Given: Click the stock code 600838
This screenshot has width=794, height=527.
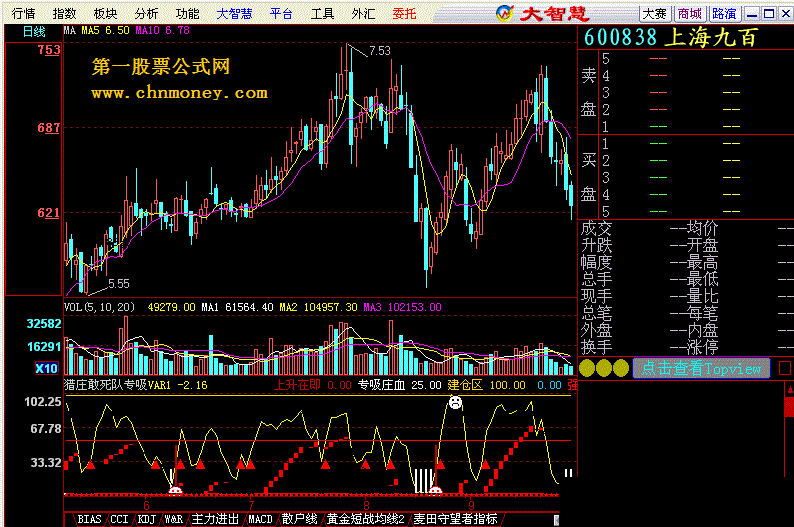Looking at the screenshot, I should (620, 37).
